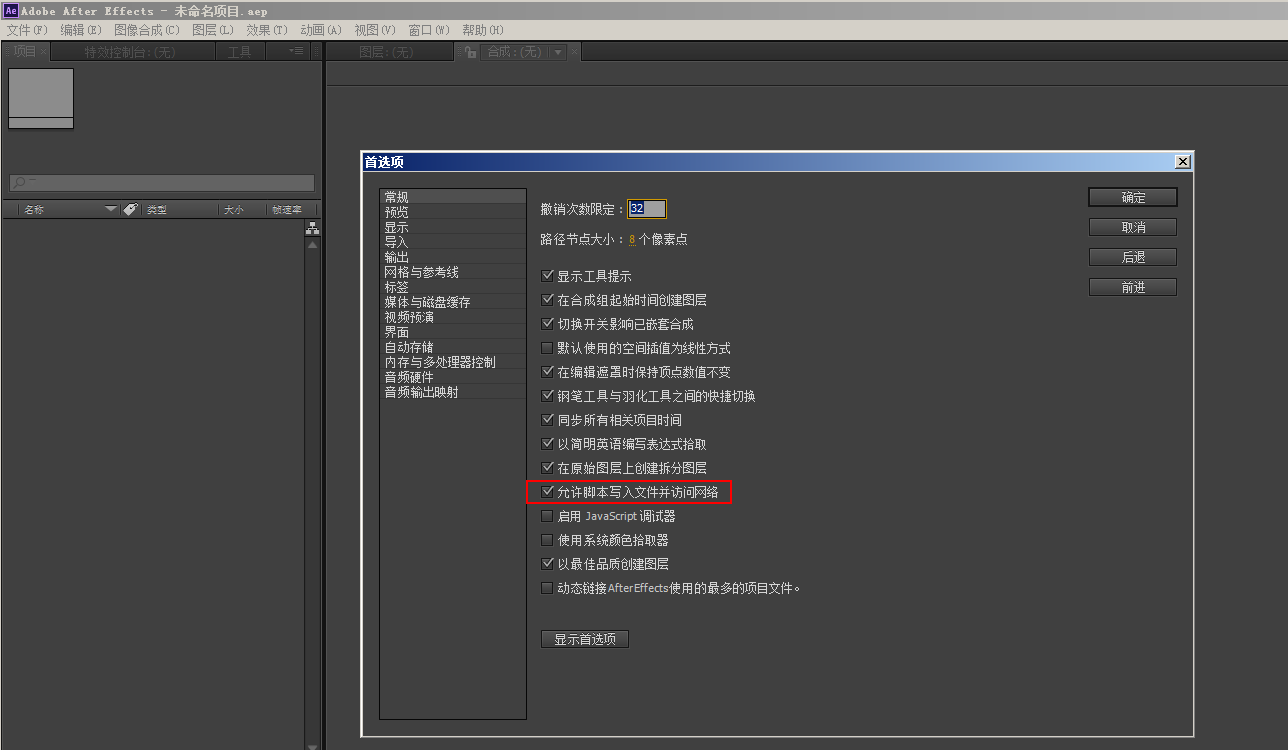The image size is (1288, 750).
Task: Uncheck 显示工具提示 checkbox
Action: (x=547, y=276)
